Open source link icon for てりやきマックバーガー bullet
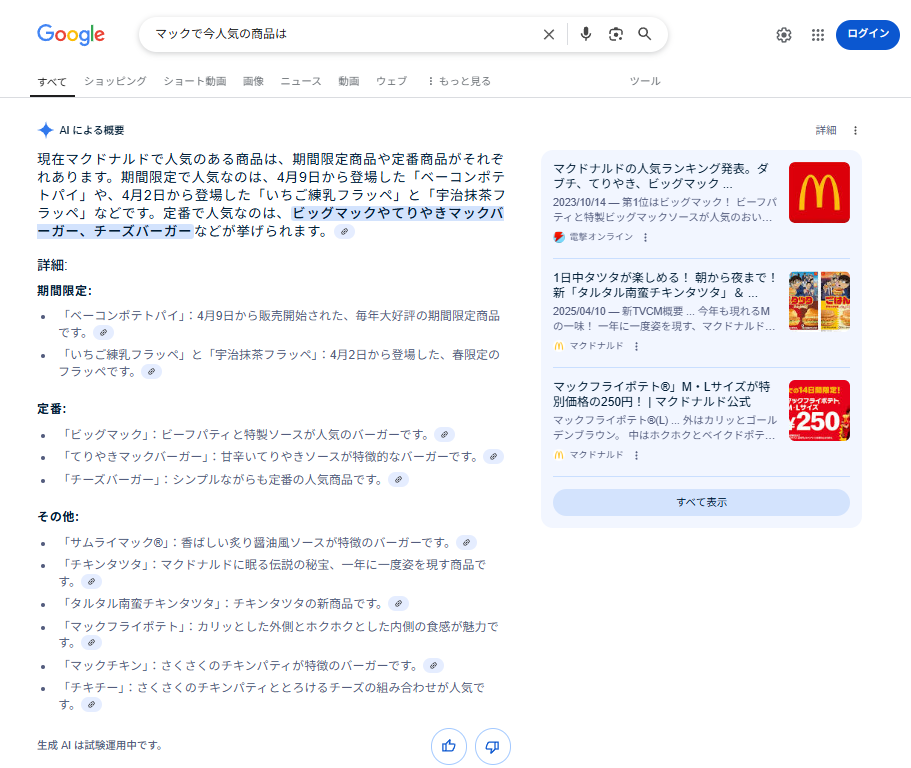This screenshot has height=768, width=911. (x=493, y=457)
